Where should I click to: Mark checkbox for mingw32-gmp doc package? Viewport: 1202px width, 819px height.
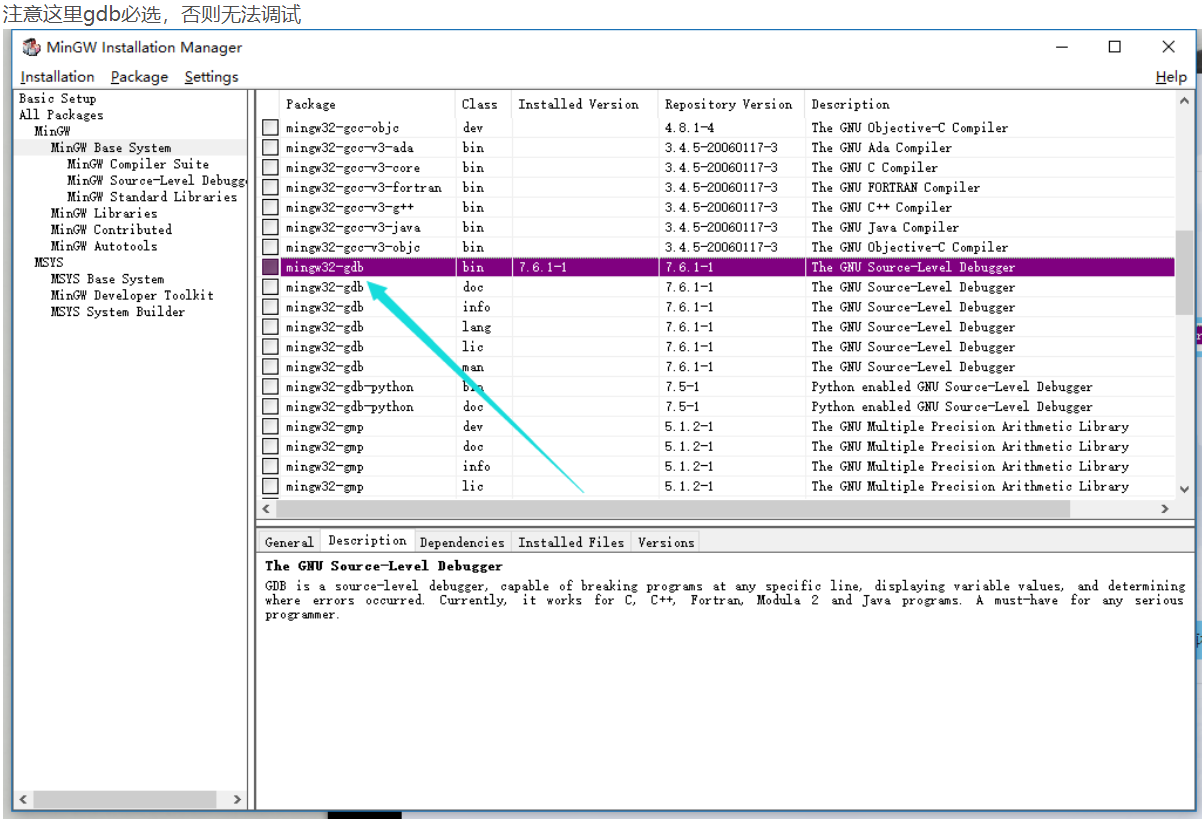[270, 447]
